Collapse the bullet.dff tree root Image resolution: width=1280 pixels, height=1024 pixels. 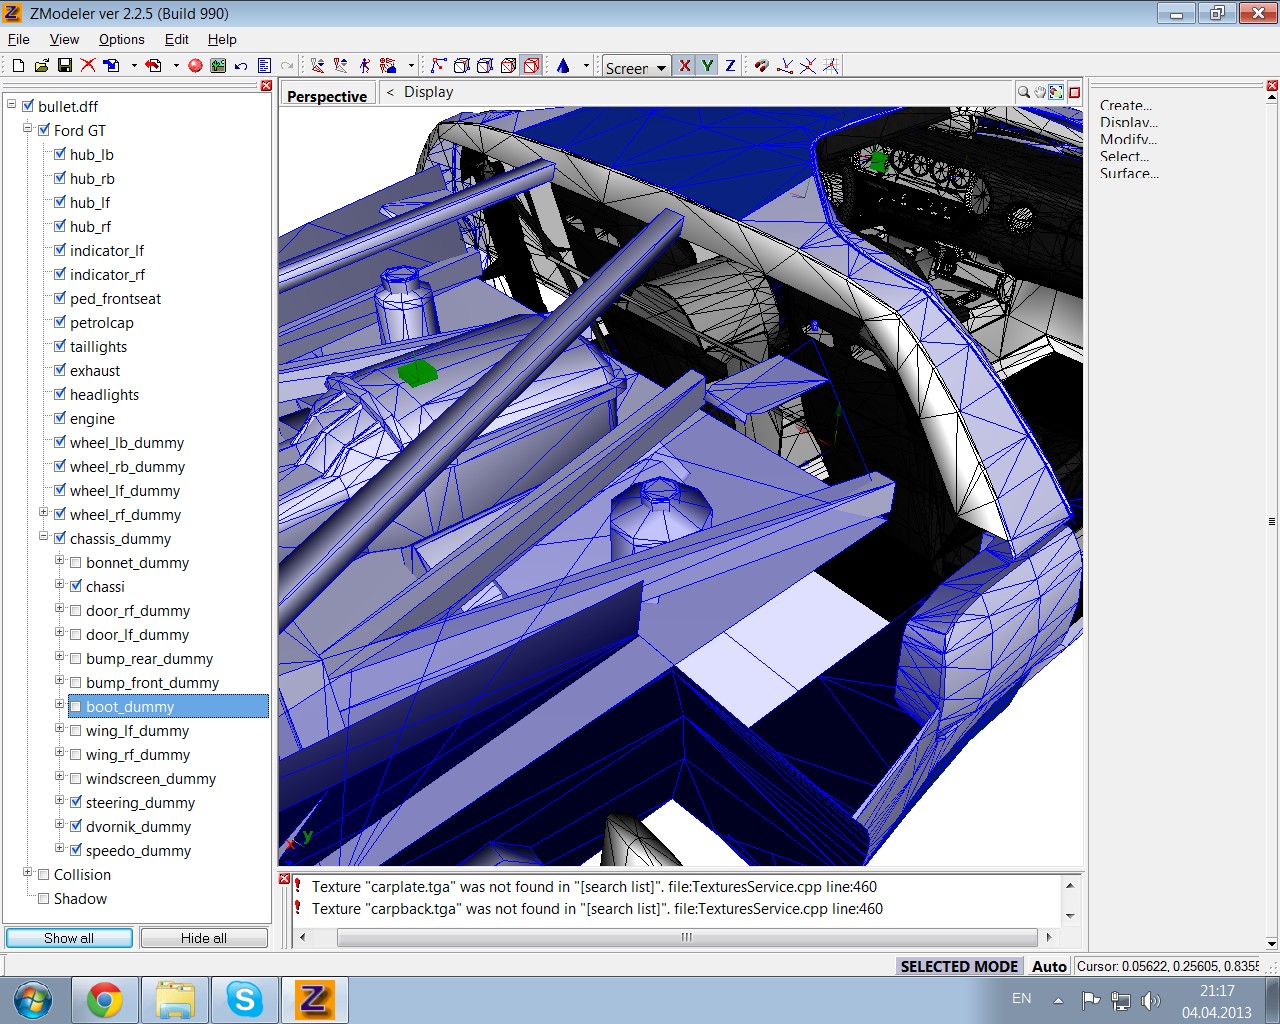[11, 104]
